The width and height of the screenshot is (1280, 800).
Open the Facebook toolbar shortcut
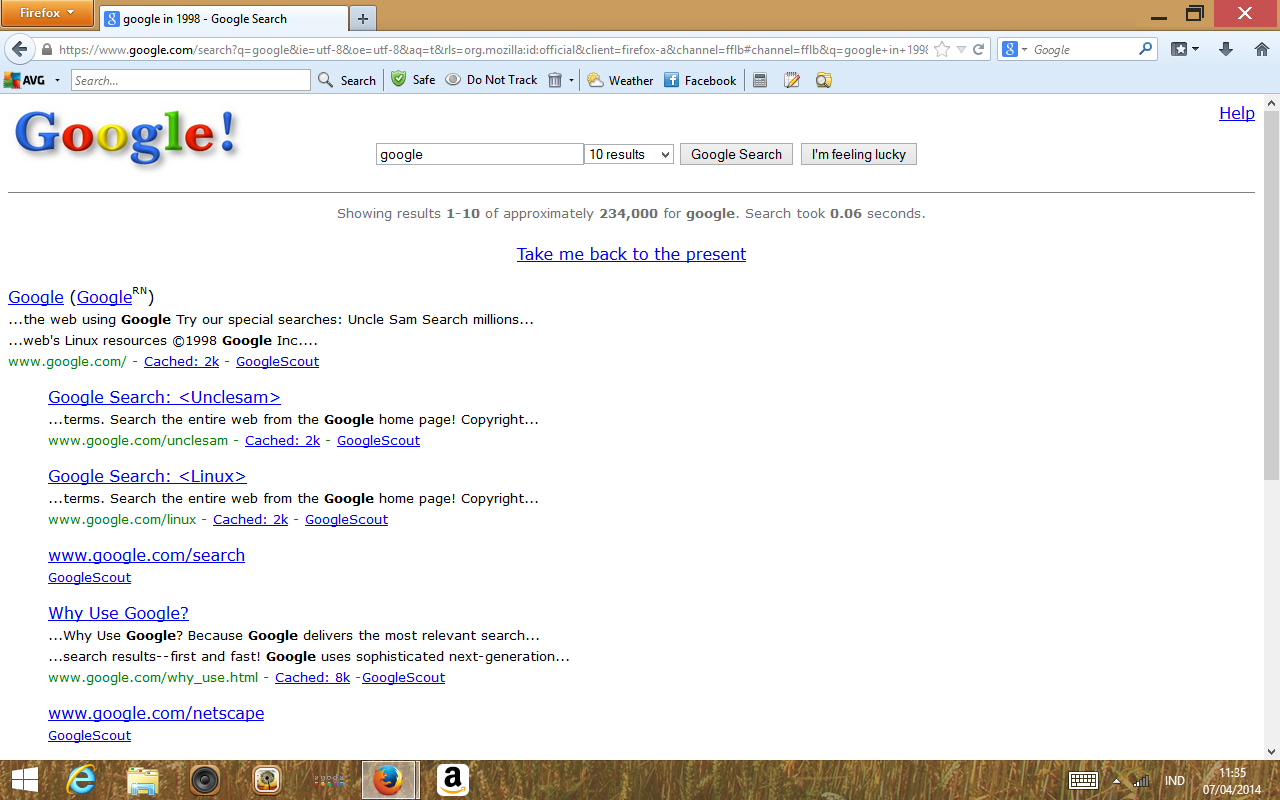click(x=700, y=80)
